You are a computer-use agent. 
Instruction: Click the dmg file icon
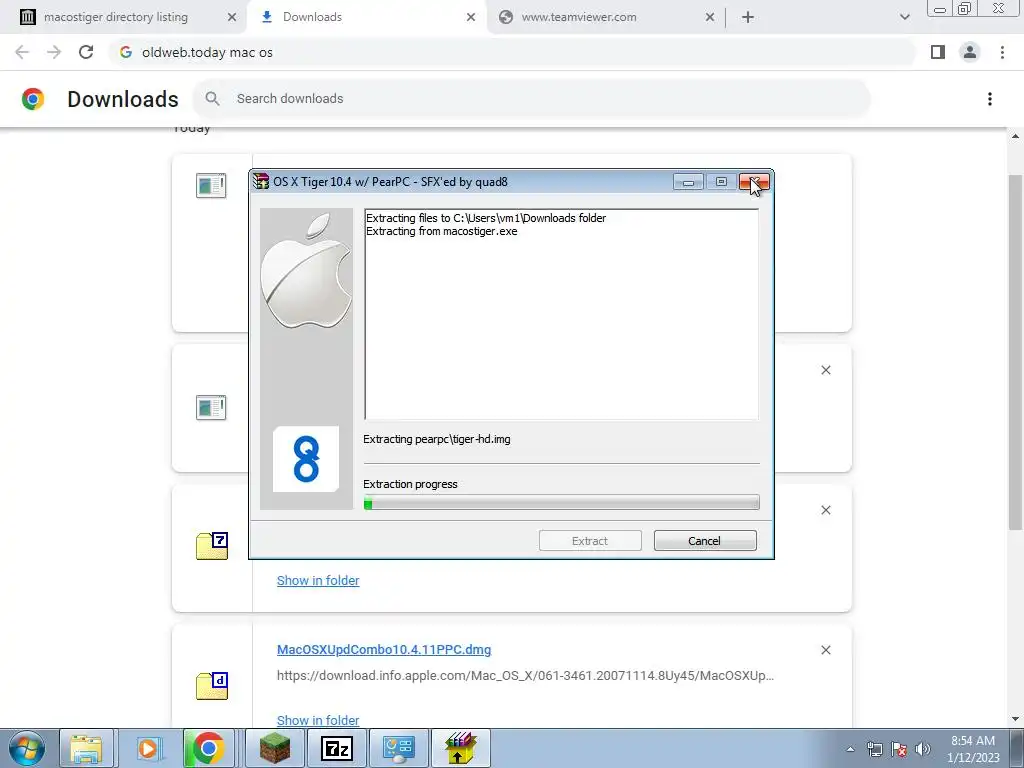point(212,686)
